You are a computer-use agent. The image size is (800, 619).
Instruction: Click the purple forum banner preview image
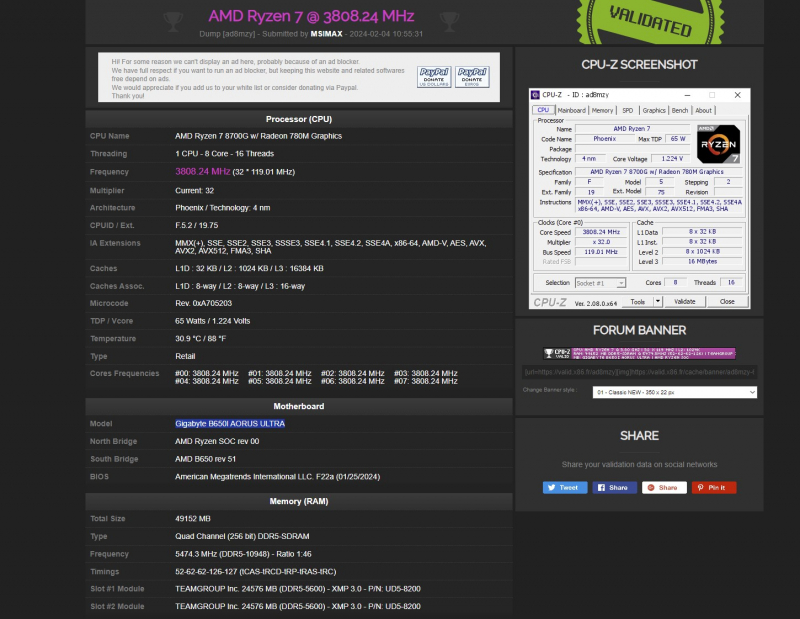(639, 353)
